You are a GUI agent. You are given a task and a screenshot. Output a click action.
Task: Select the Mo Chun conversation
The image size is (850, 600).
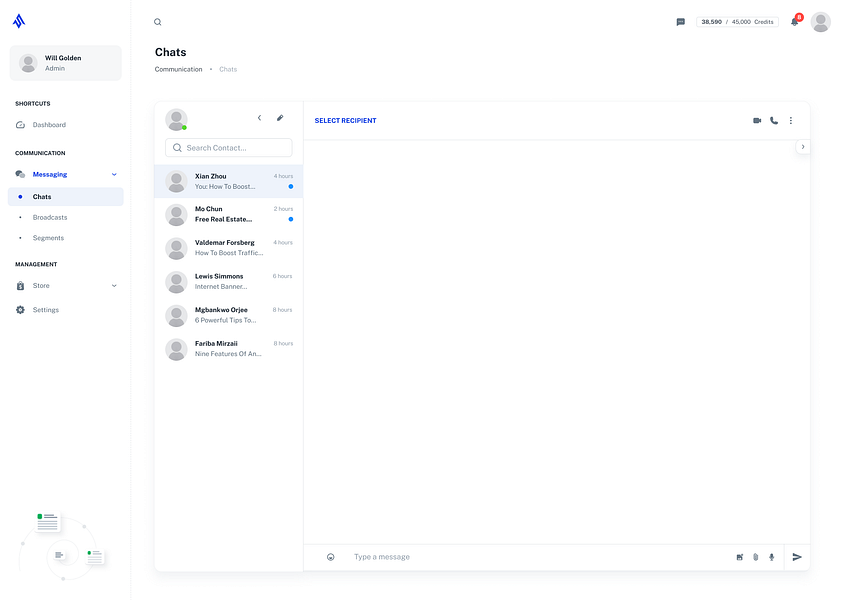pos(229,214)
